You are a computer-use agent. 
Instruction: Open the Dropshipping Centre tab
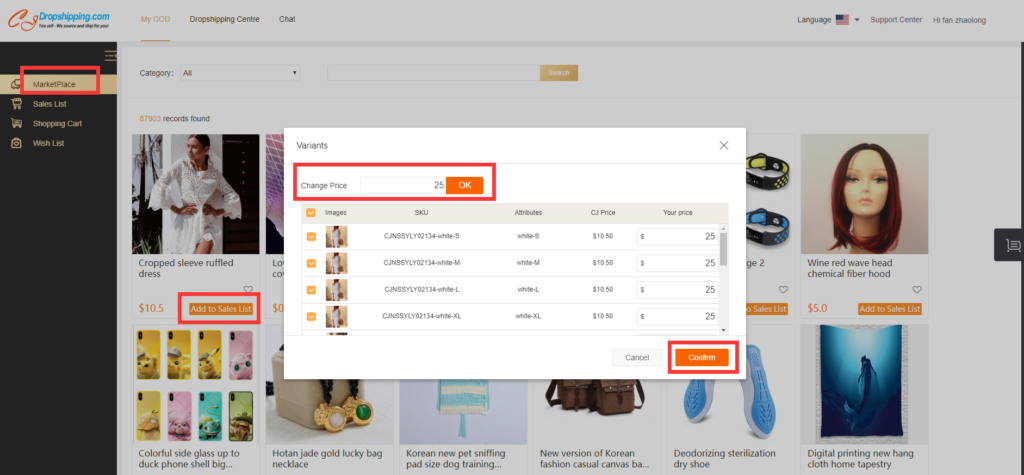(x=225, y=20)
